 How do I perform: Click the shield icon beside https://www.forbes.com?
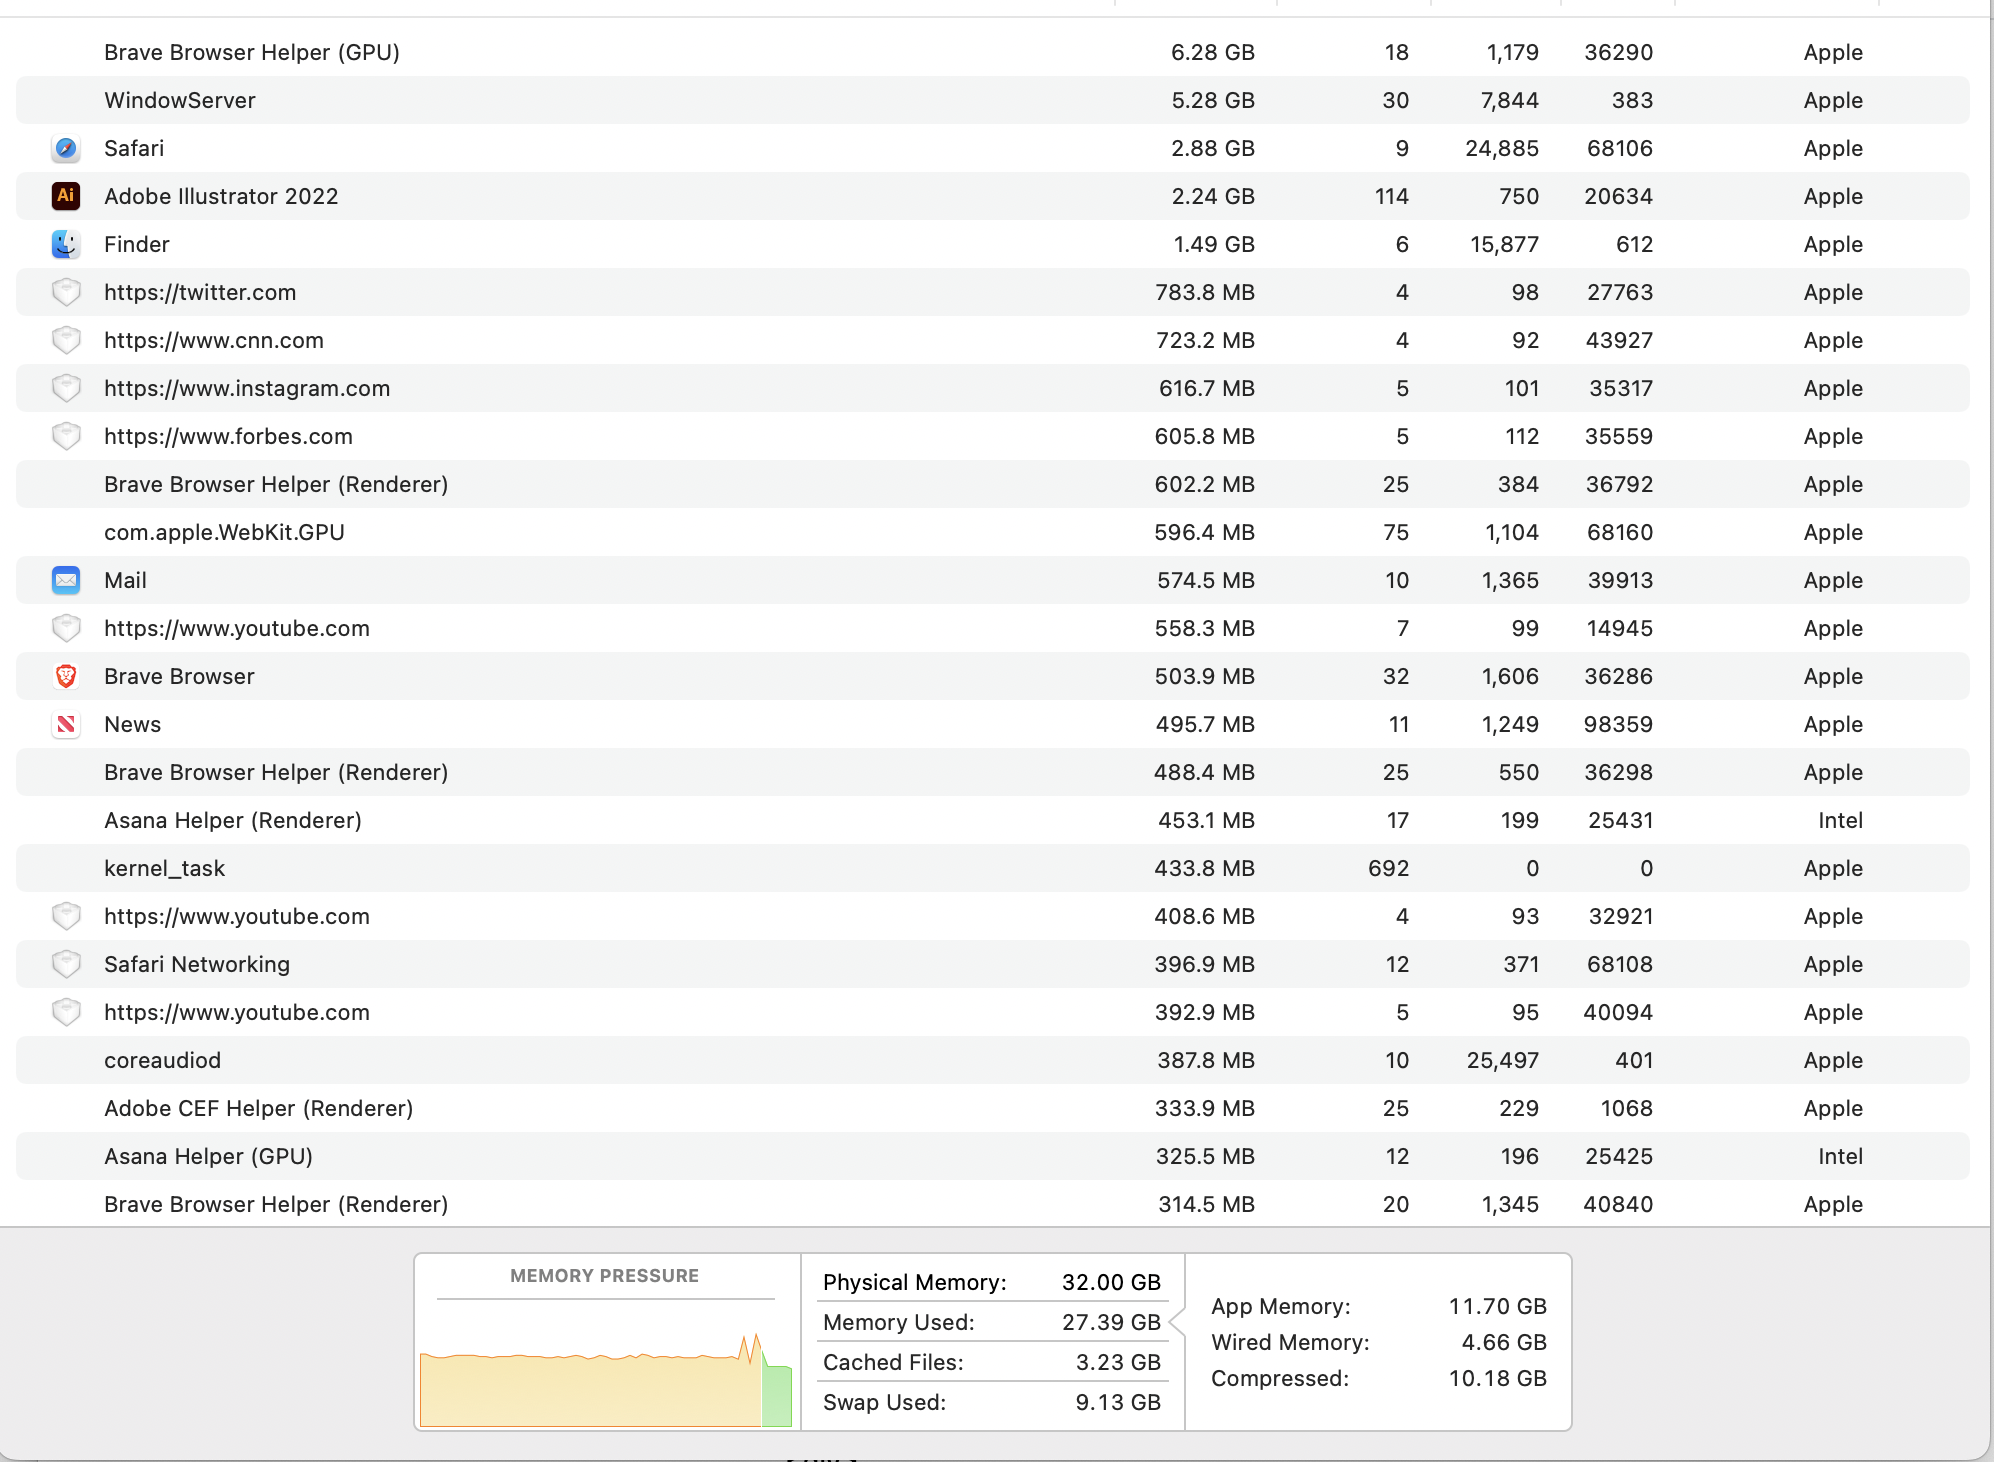(x=66, y=436)
